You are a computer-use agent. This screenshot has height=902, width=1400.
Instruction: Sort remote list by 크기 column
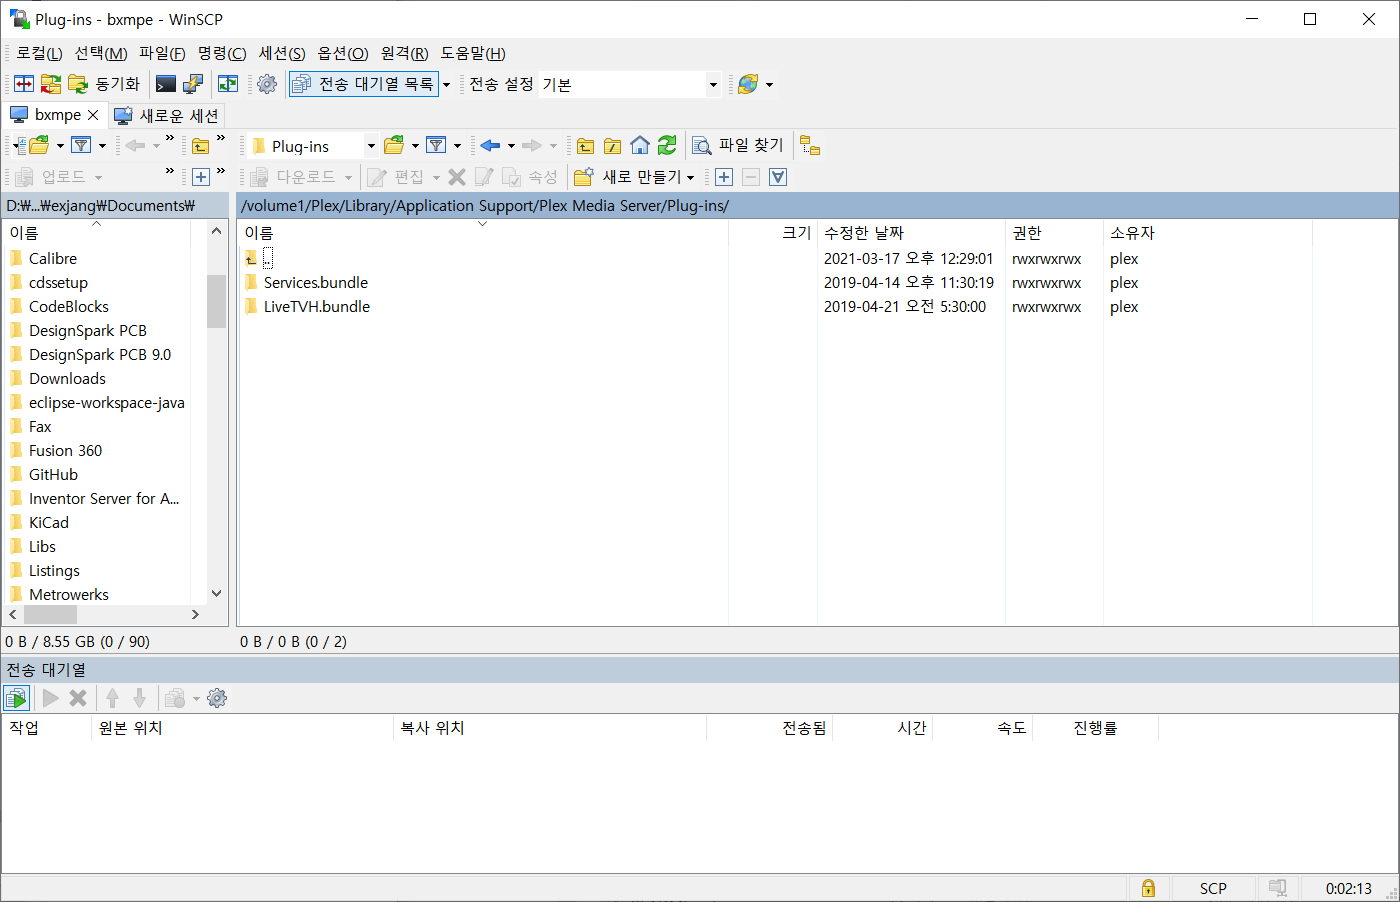point(773,232)
